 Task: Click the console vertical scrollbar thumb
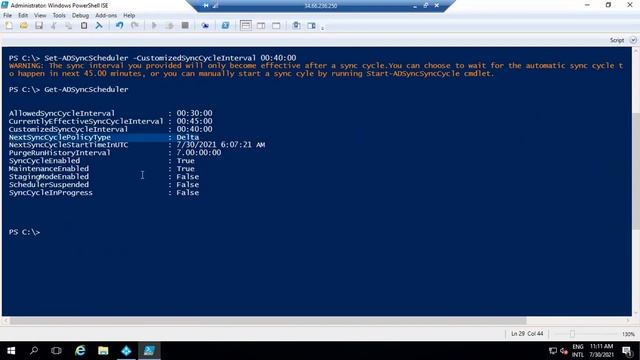(636, 171)
